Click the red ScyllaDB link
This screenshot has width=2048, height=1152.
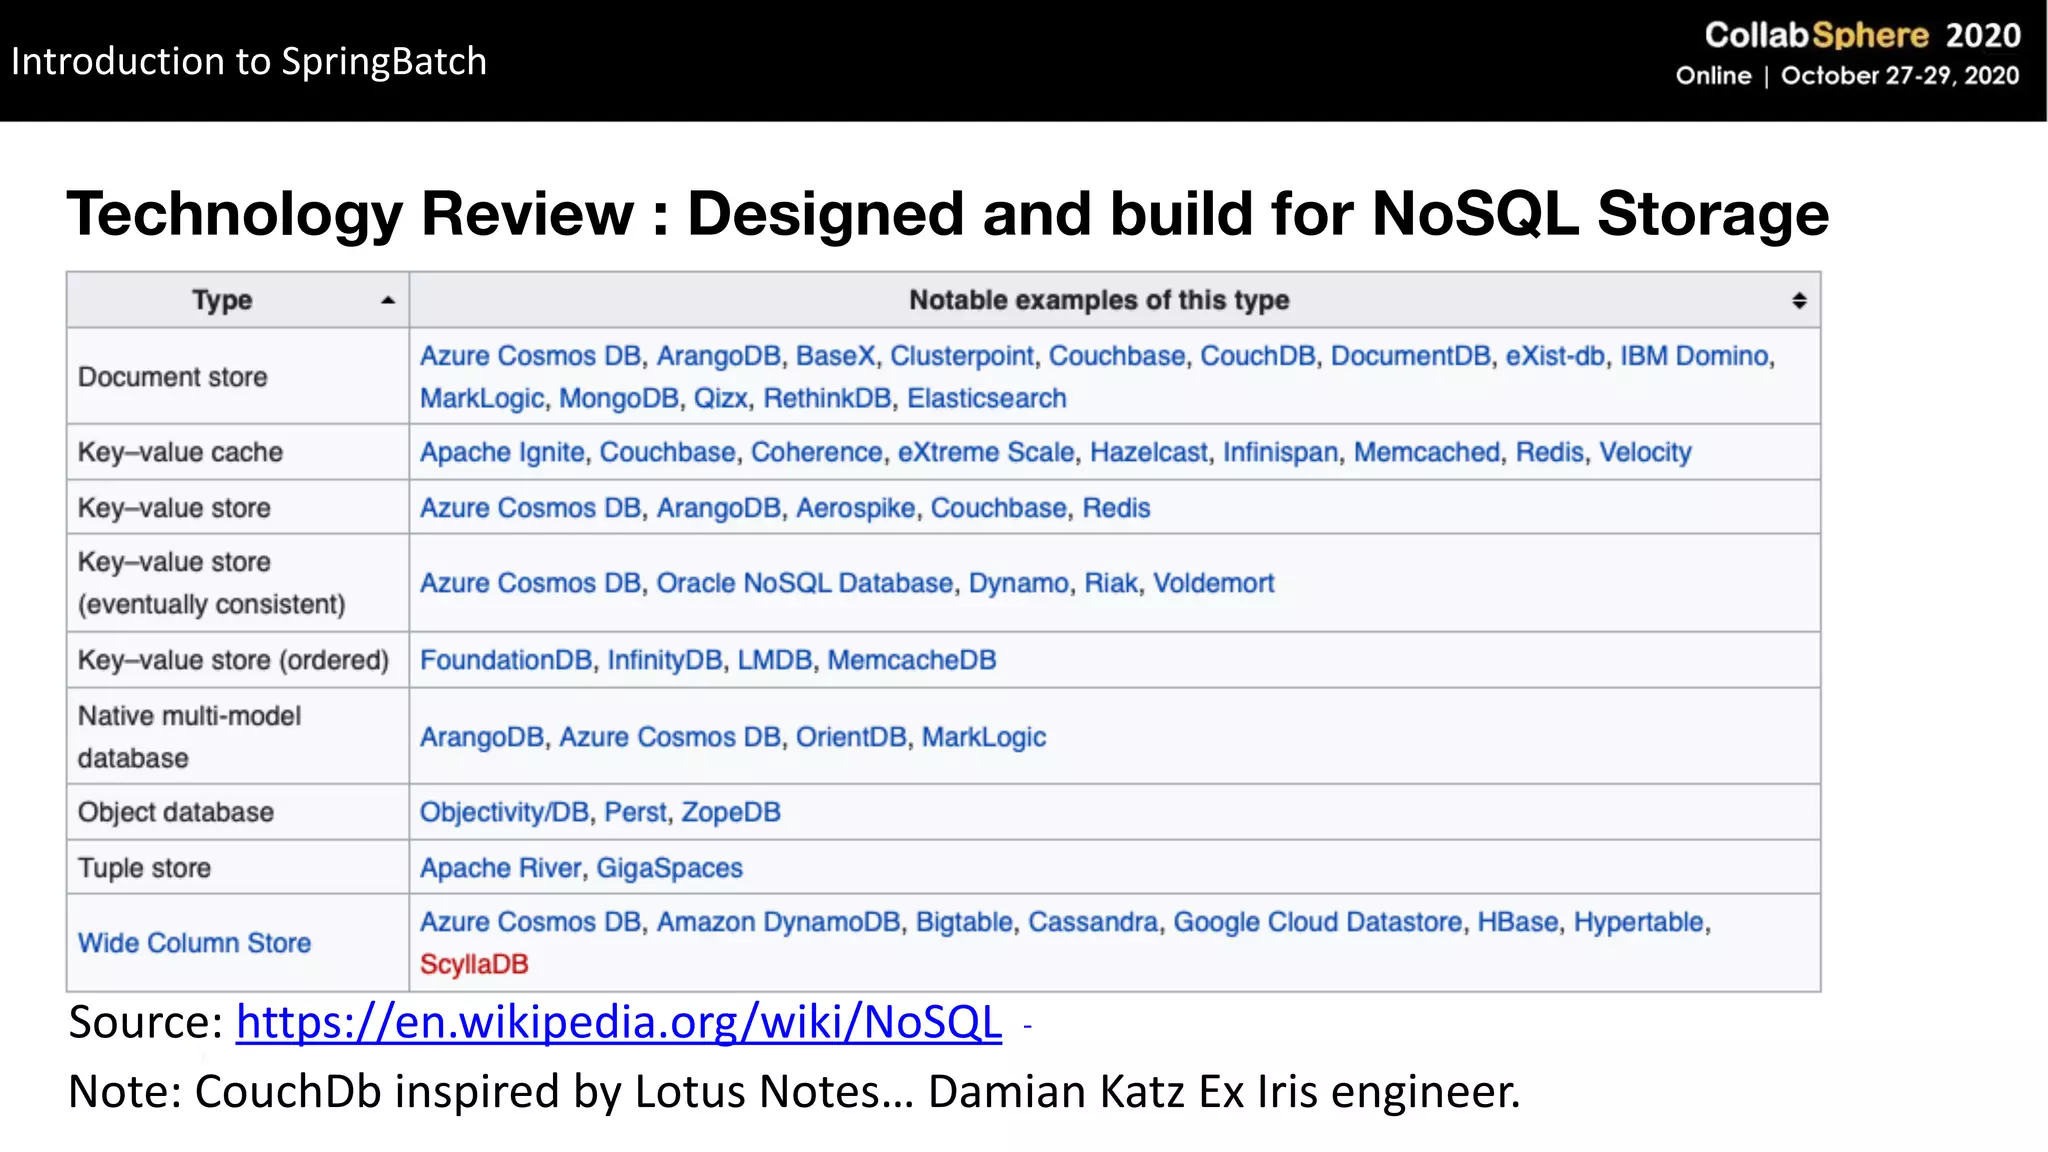(x=474, y=964)
